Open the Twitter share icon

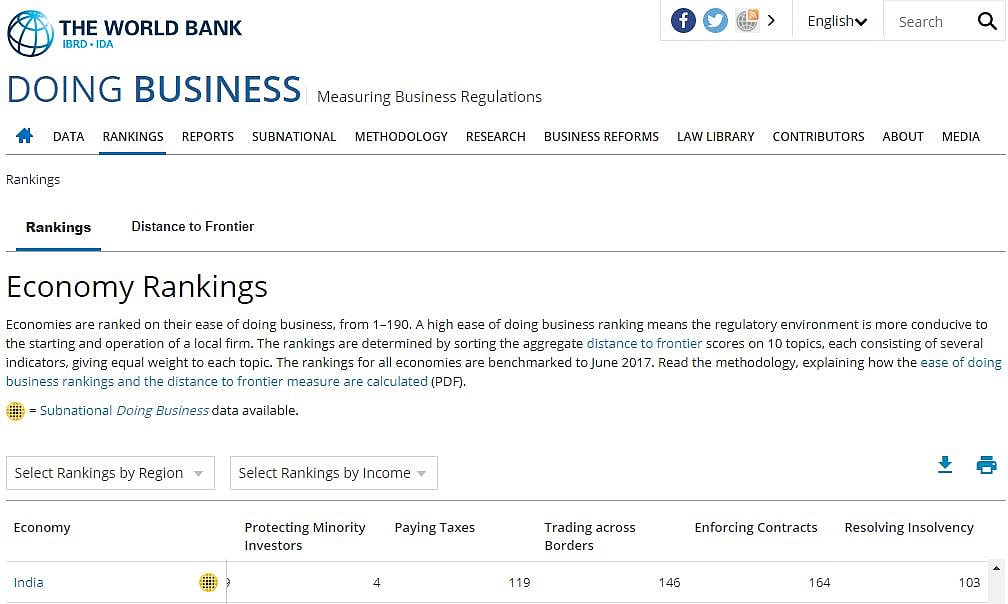pyautogui.click(x=715, y=21)
